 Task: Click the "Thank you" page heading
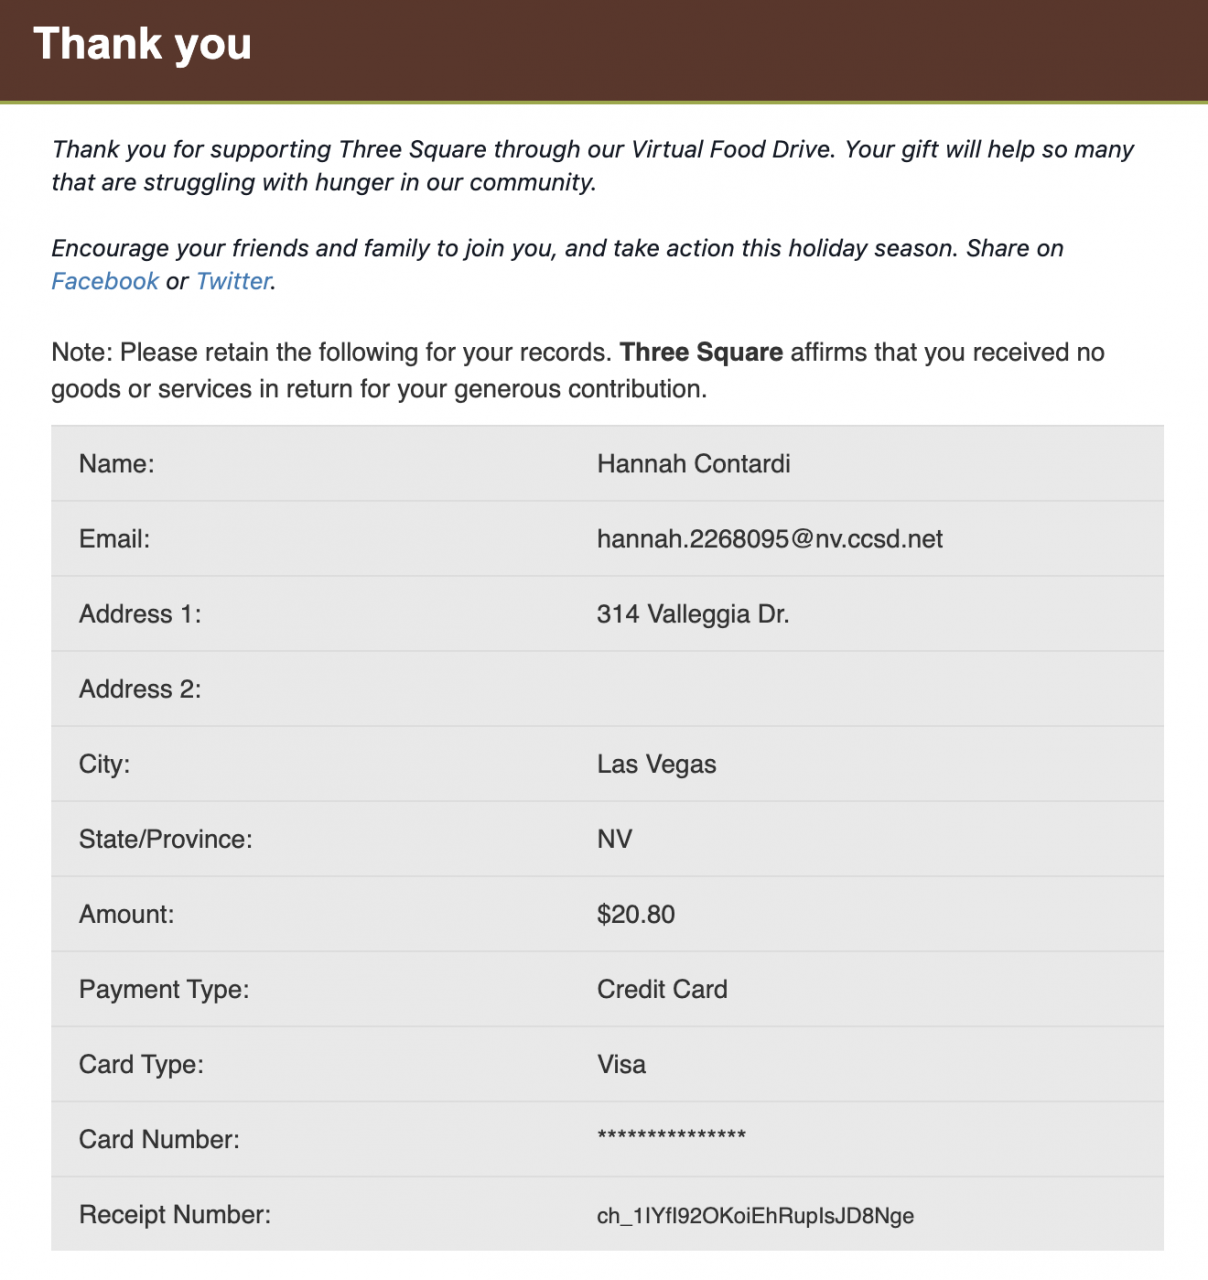[x=142, y=45]
